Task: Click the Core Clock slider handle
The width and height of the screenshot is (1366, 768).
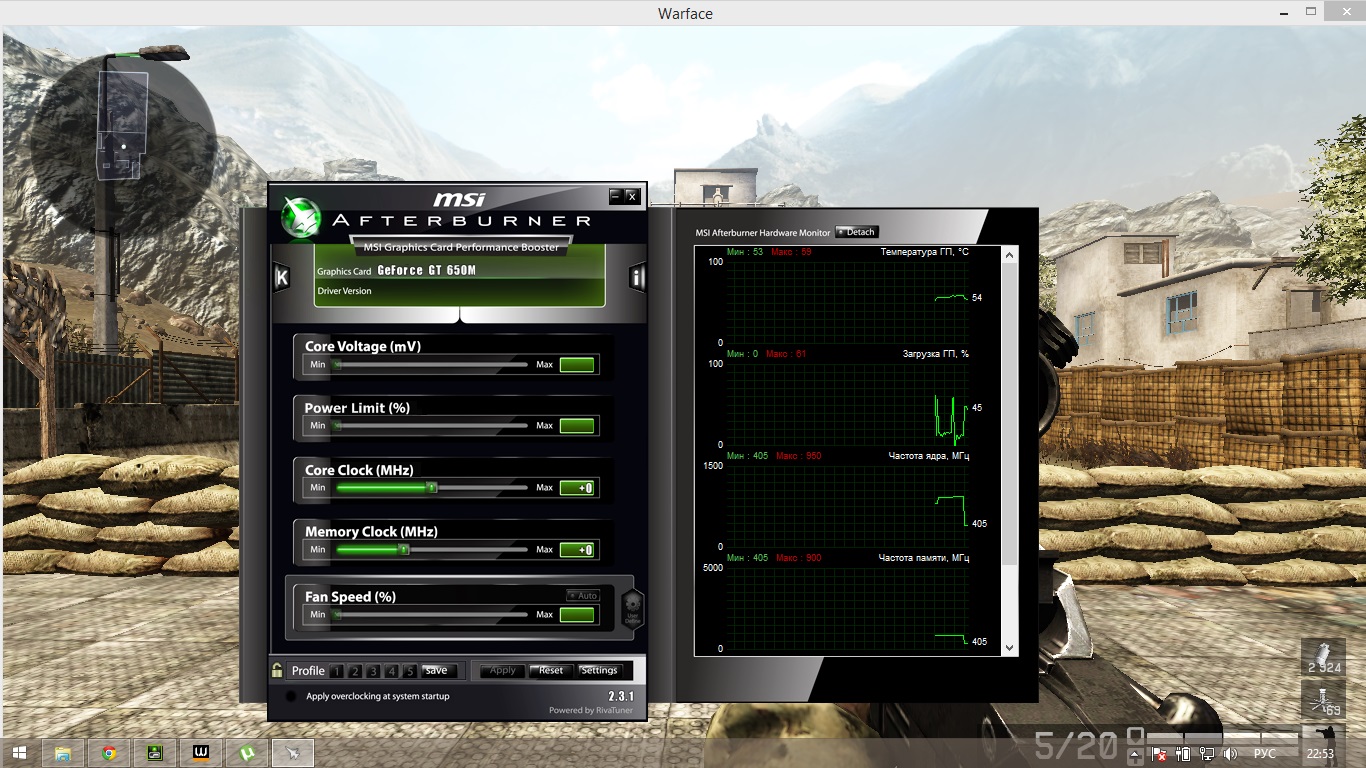Action: (432, 488)
